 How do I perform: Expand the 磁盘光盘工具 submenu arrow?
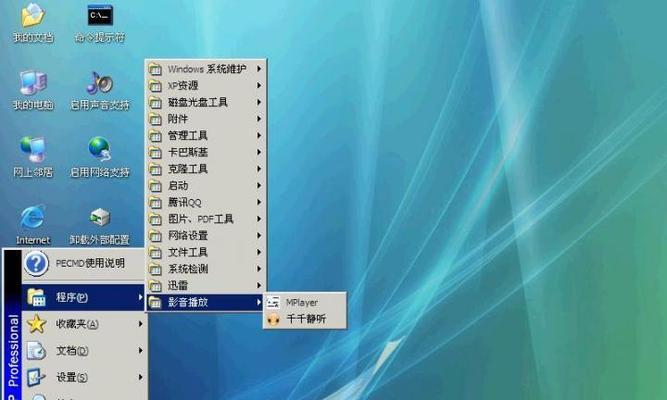click(x=259, y=102)
